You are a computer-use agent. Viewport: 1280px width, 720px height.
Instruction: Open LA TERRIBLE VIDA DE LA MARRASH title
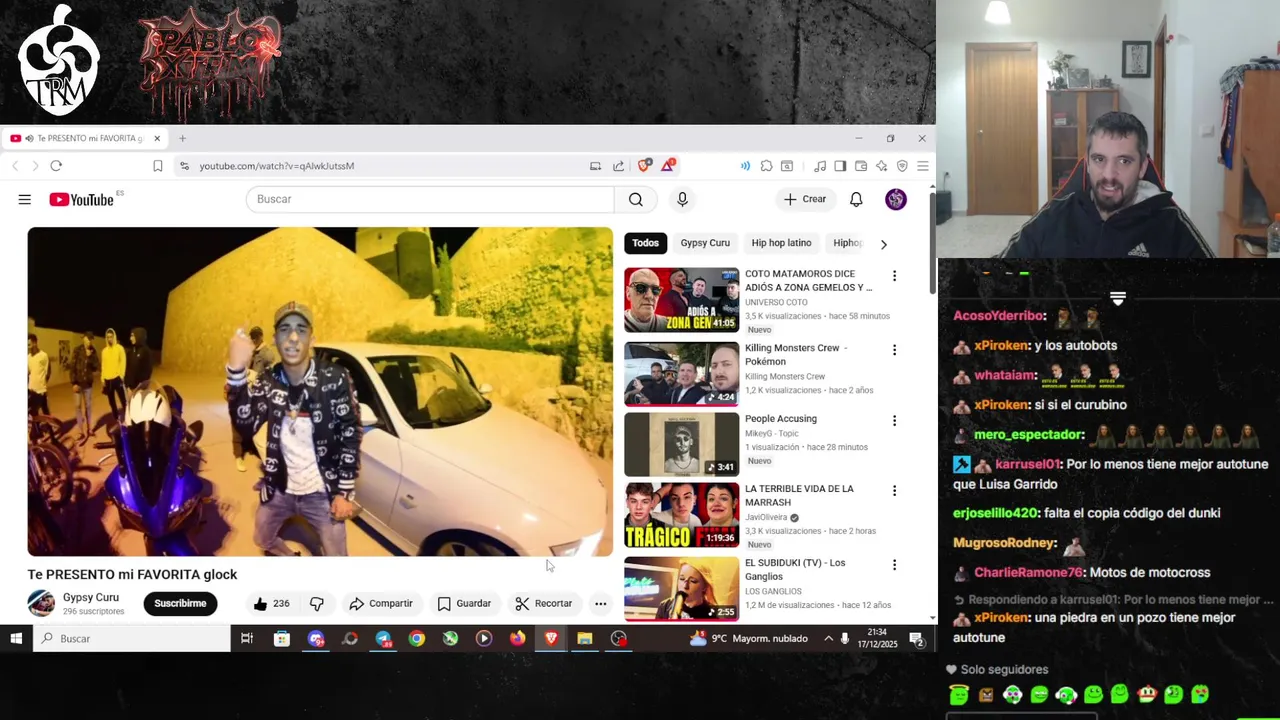click(799, 495)
